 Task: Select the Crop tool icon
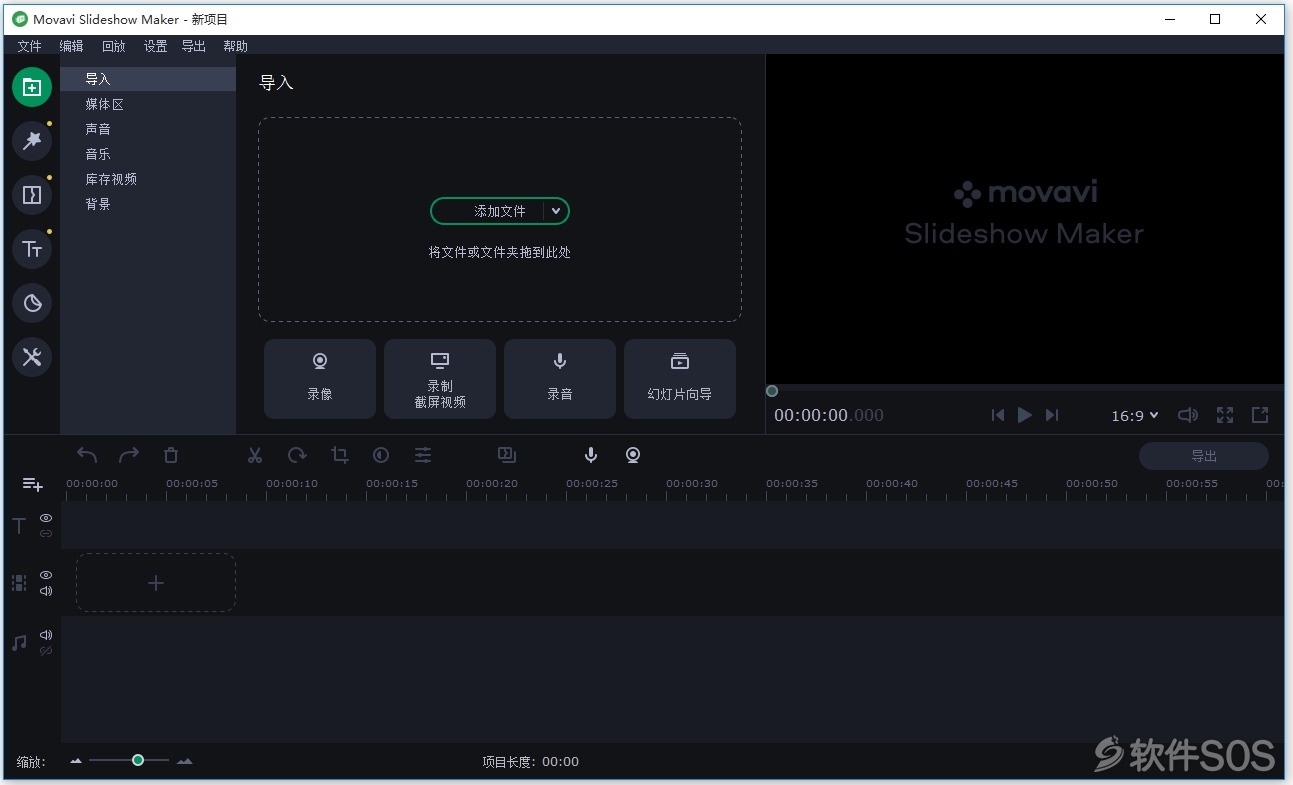click(x=339, y=455)
